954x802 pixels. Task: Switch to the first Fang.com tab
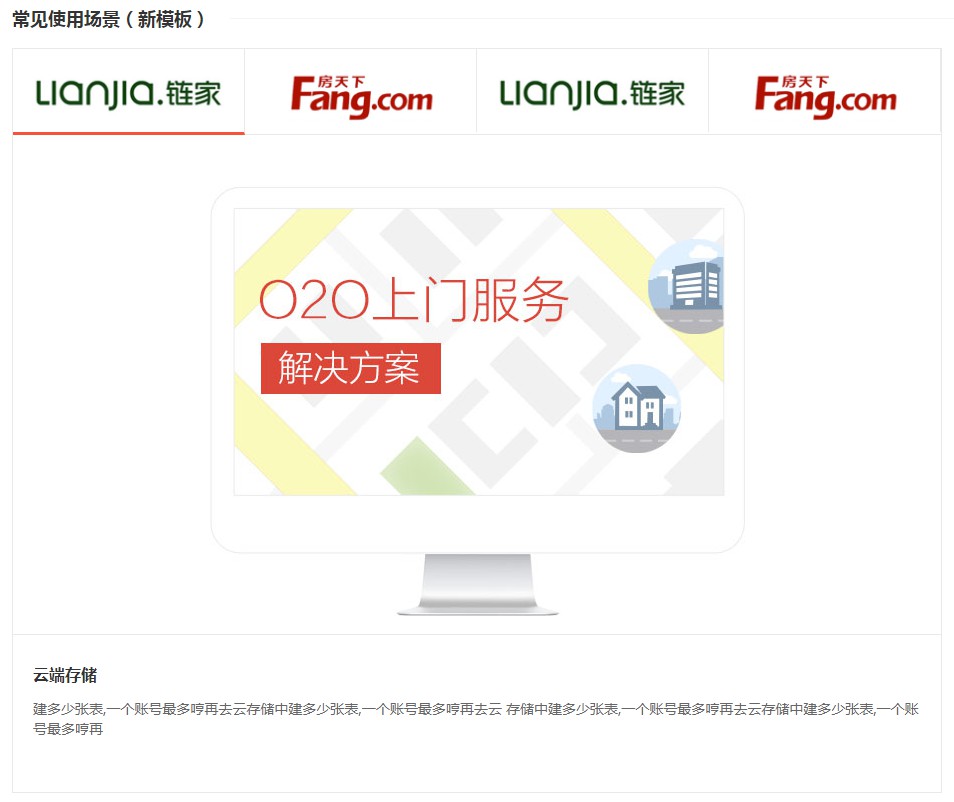point(361,92)
